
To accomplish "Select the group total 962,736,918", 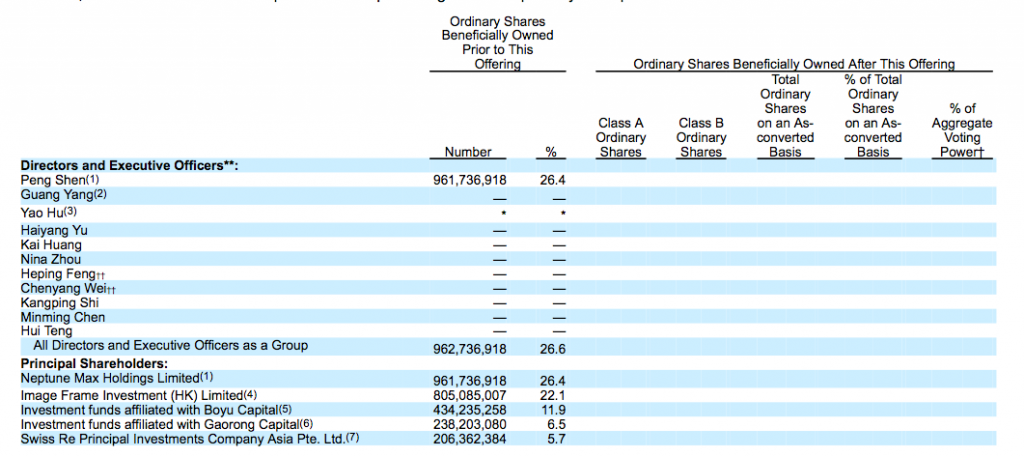I will click(x=466, y=349).
